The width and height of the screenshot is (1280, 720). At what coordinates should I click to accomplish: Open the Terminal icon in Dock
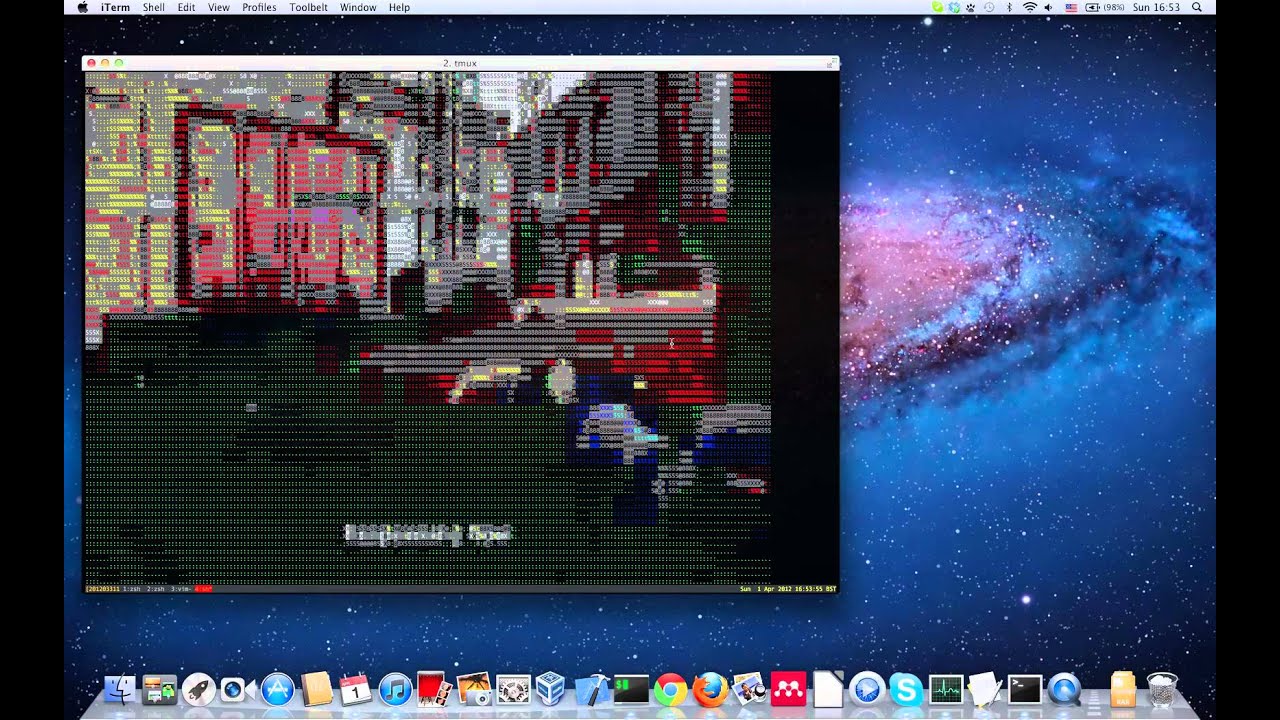1024,689
